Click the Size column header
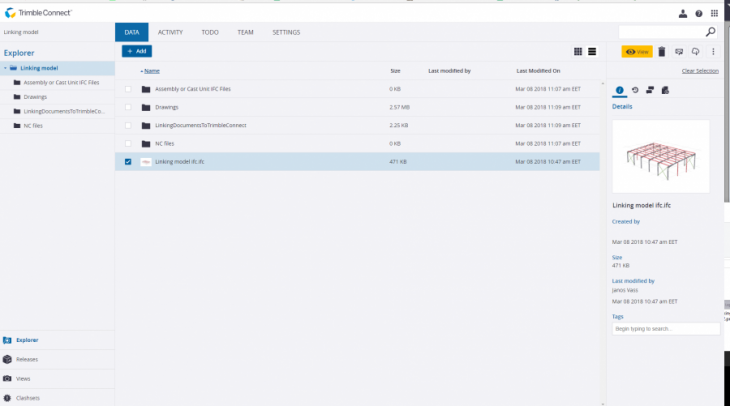The image size is (730, 406). click(x=395, y=71)
